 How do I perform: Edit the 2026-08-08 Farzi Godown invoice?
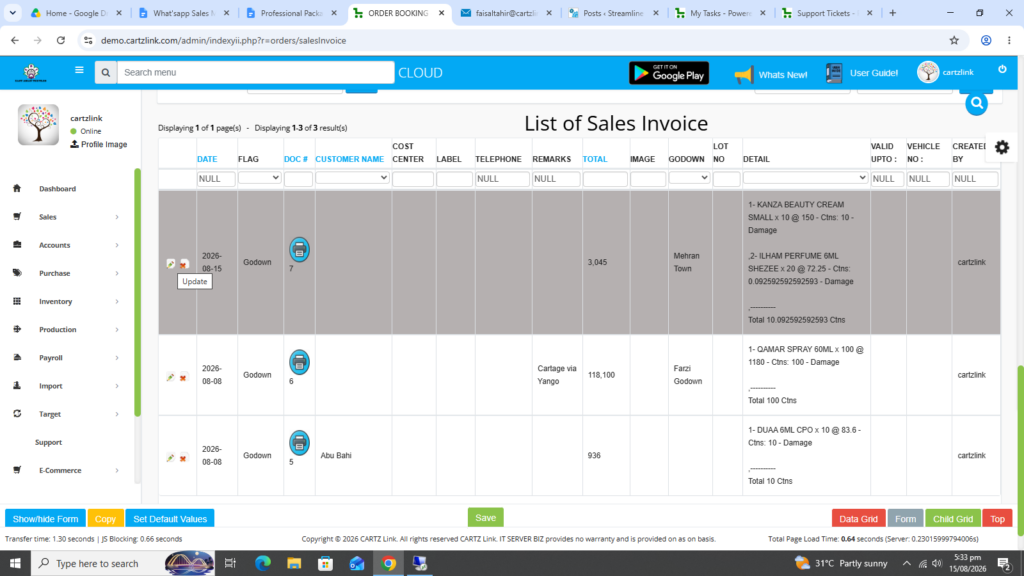pyautogui.click(x=170, y=377)
